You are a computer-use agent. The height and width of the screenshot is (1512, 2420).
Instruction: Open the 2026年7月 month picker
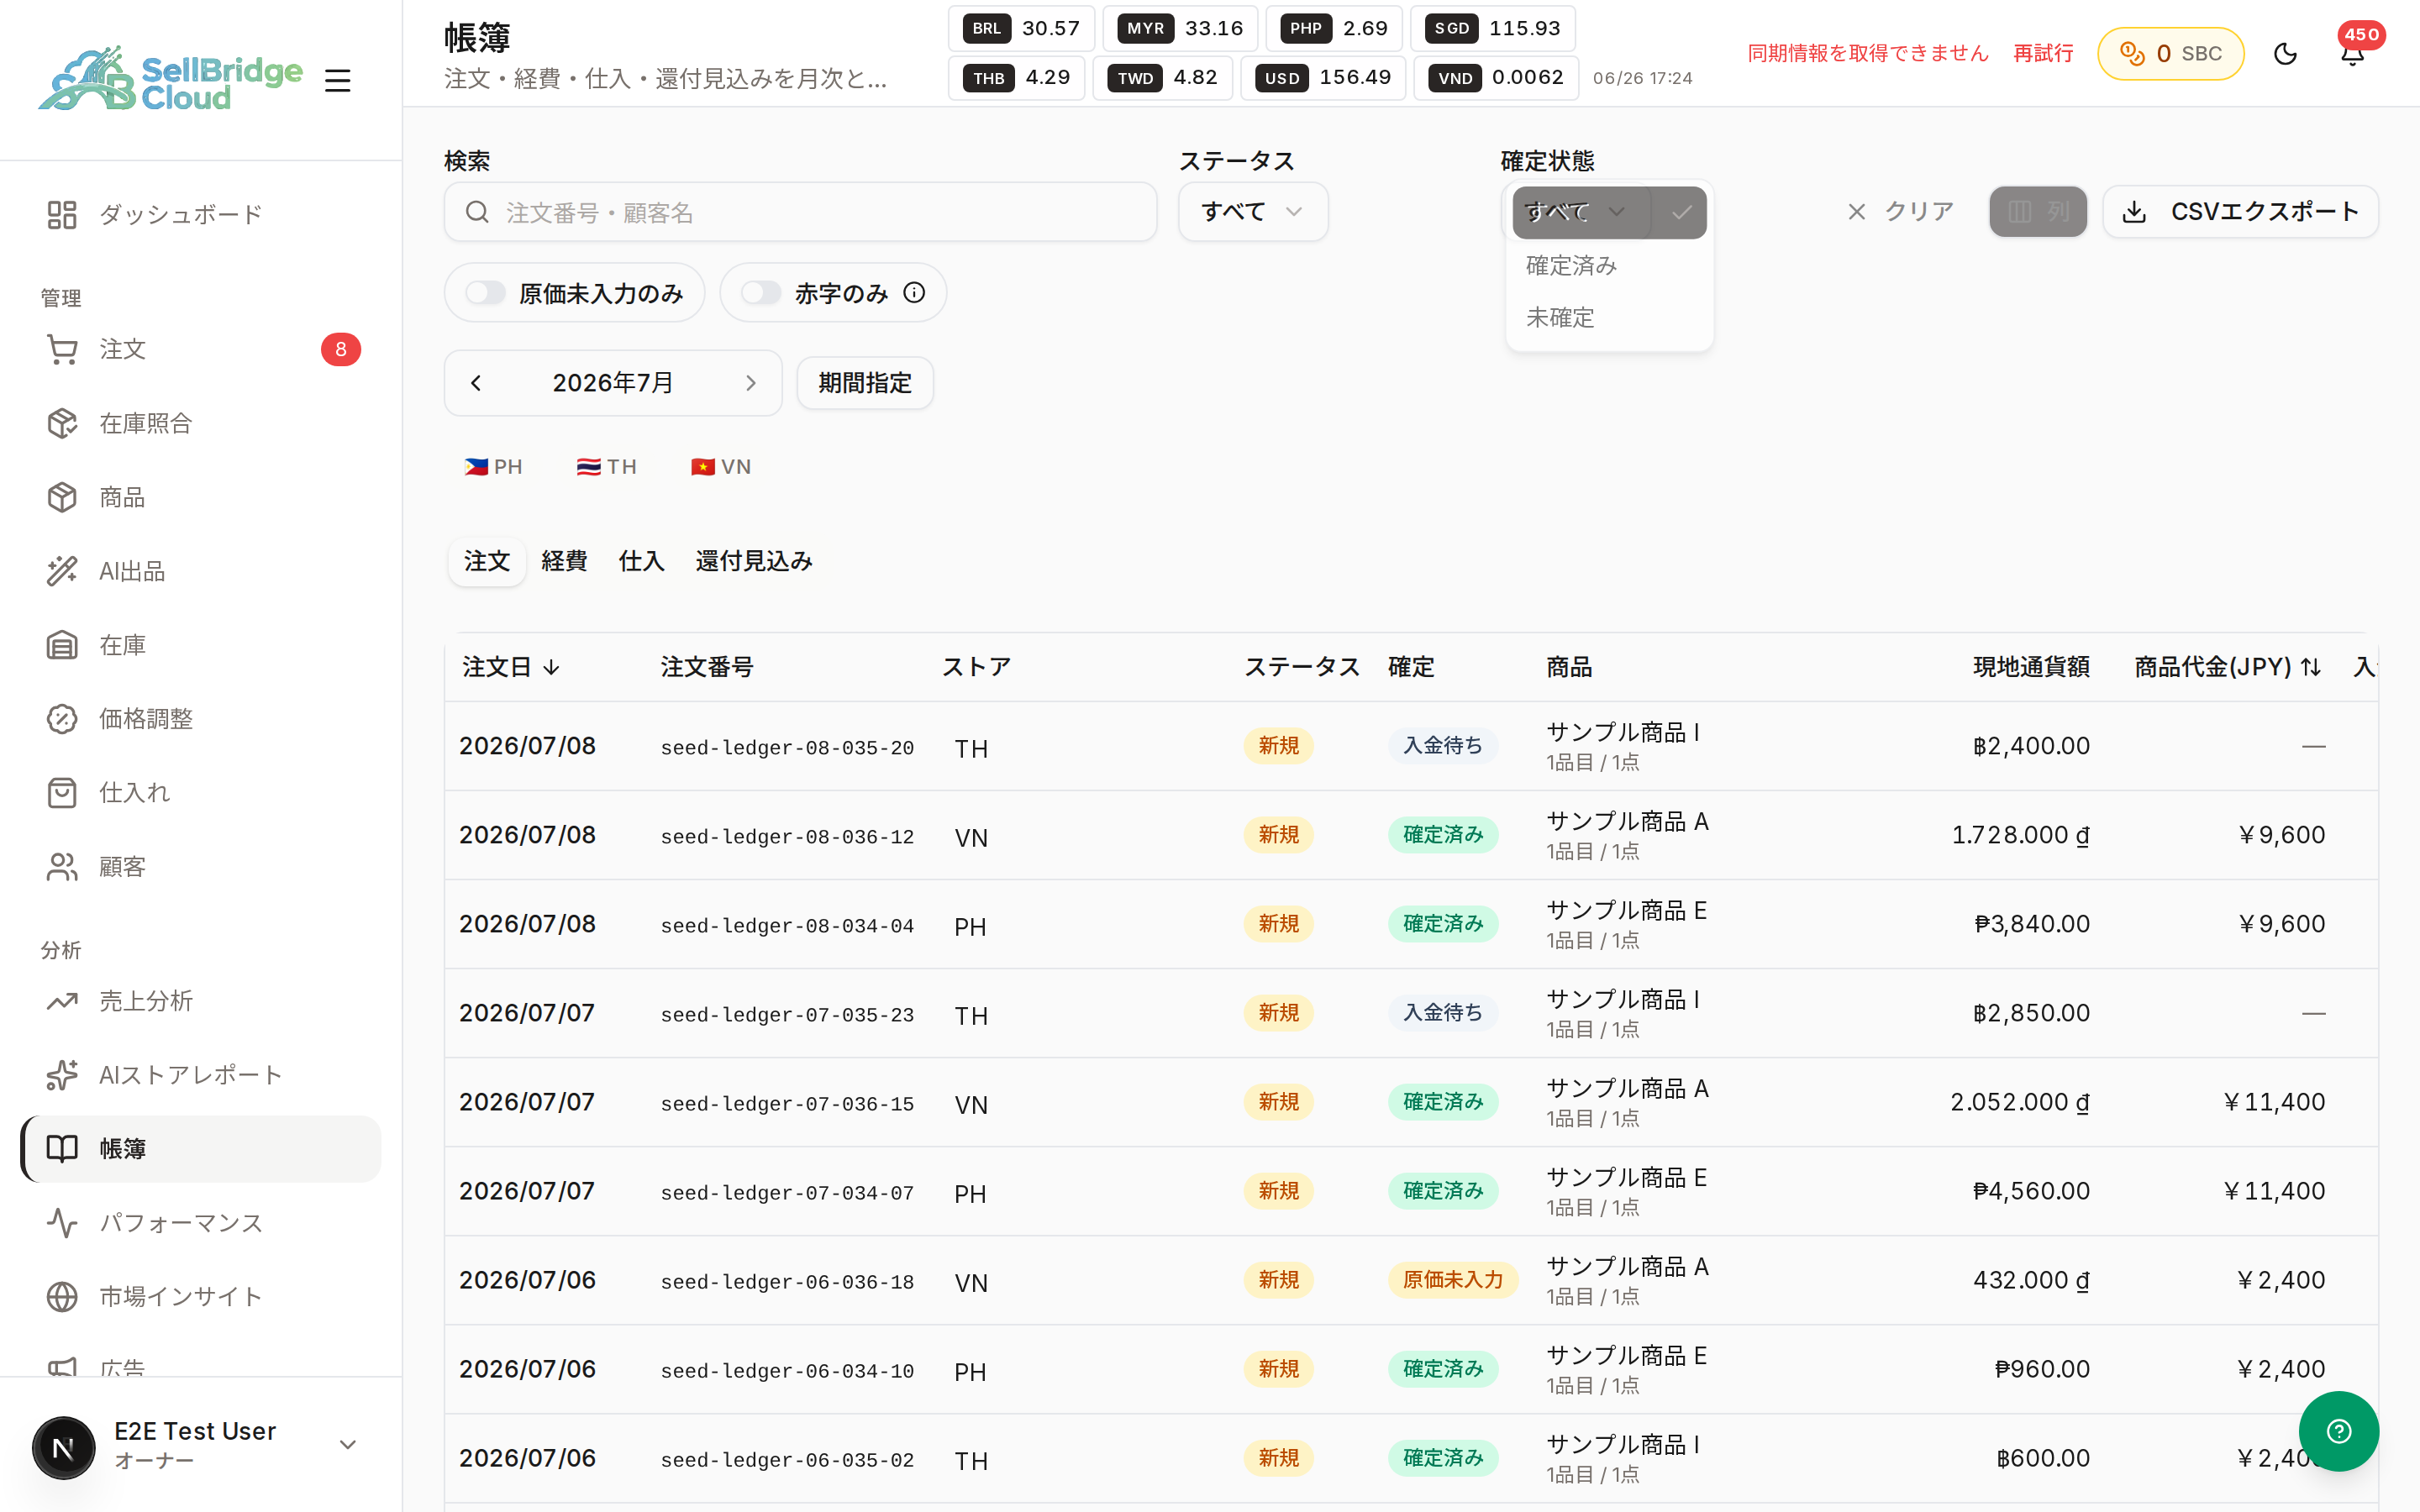613,383
